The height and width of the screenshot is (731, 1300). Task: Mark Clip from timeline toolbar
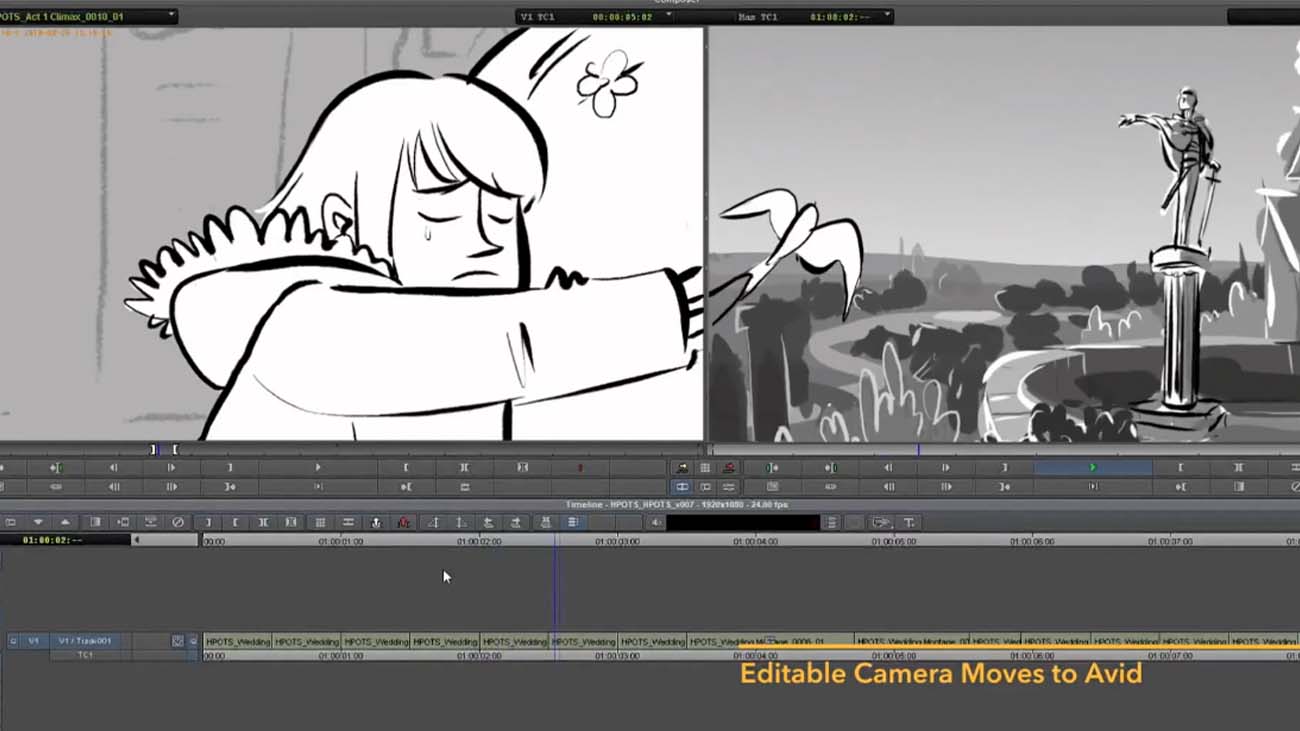tap(263, 522)
